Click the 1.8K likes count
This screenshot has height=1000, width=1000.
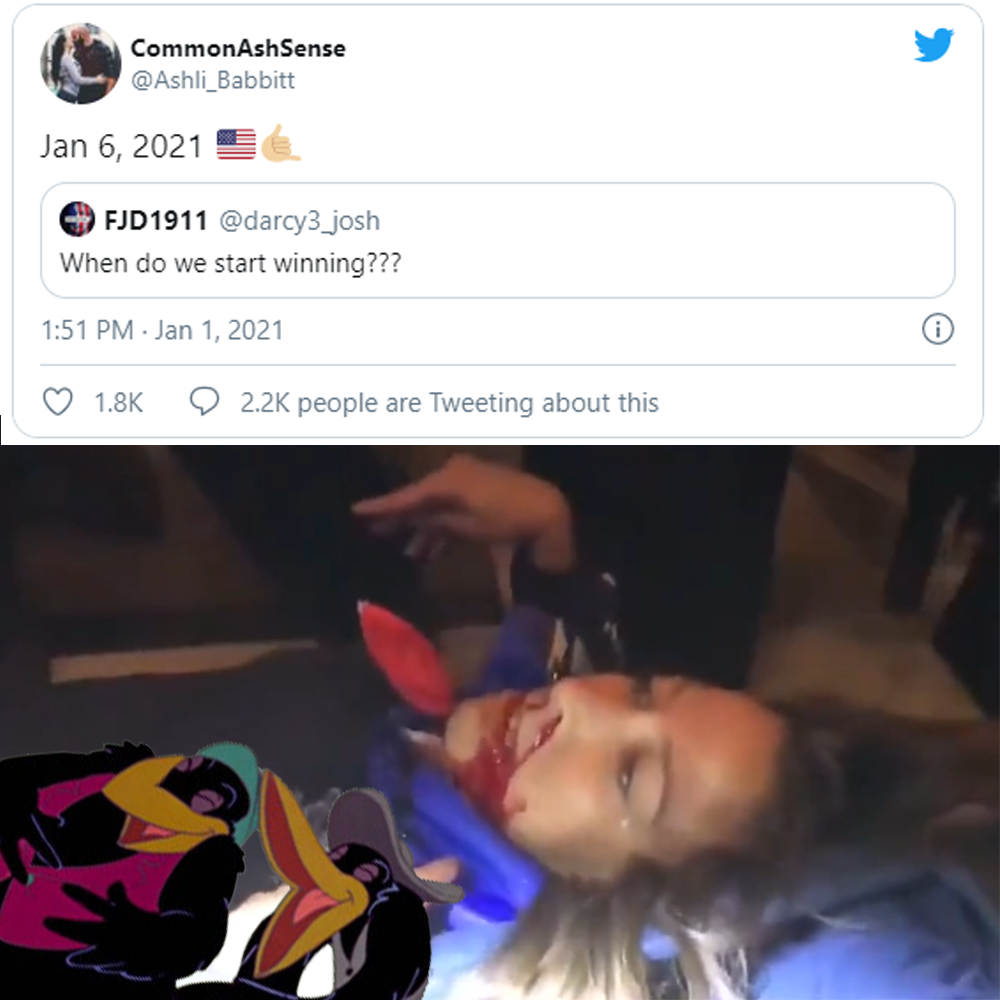pyautogui.click(x=119, y=403)
